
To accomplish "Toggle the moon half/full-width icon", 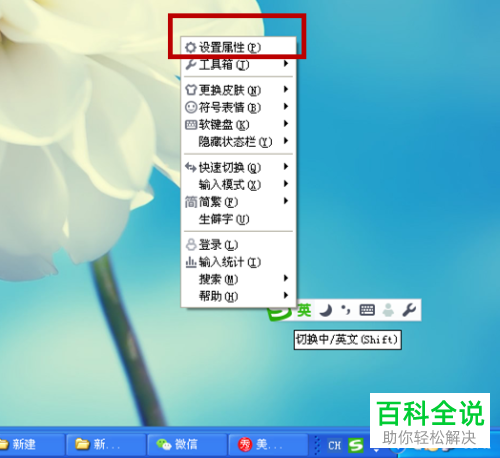I will [x=326, y=310].
